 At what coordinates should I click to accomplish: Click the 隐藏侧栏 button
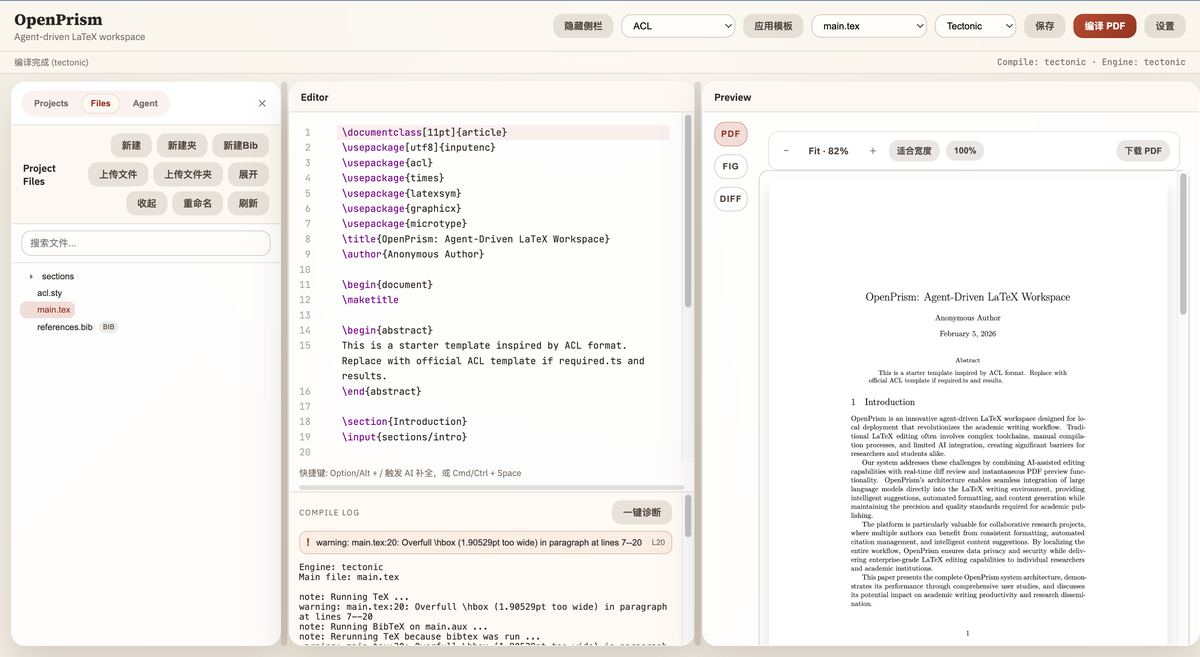coord(583,26)
